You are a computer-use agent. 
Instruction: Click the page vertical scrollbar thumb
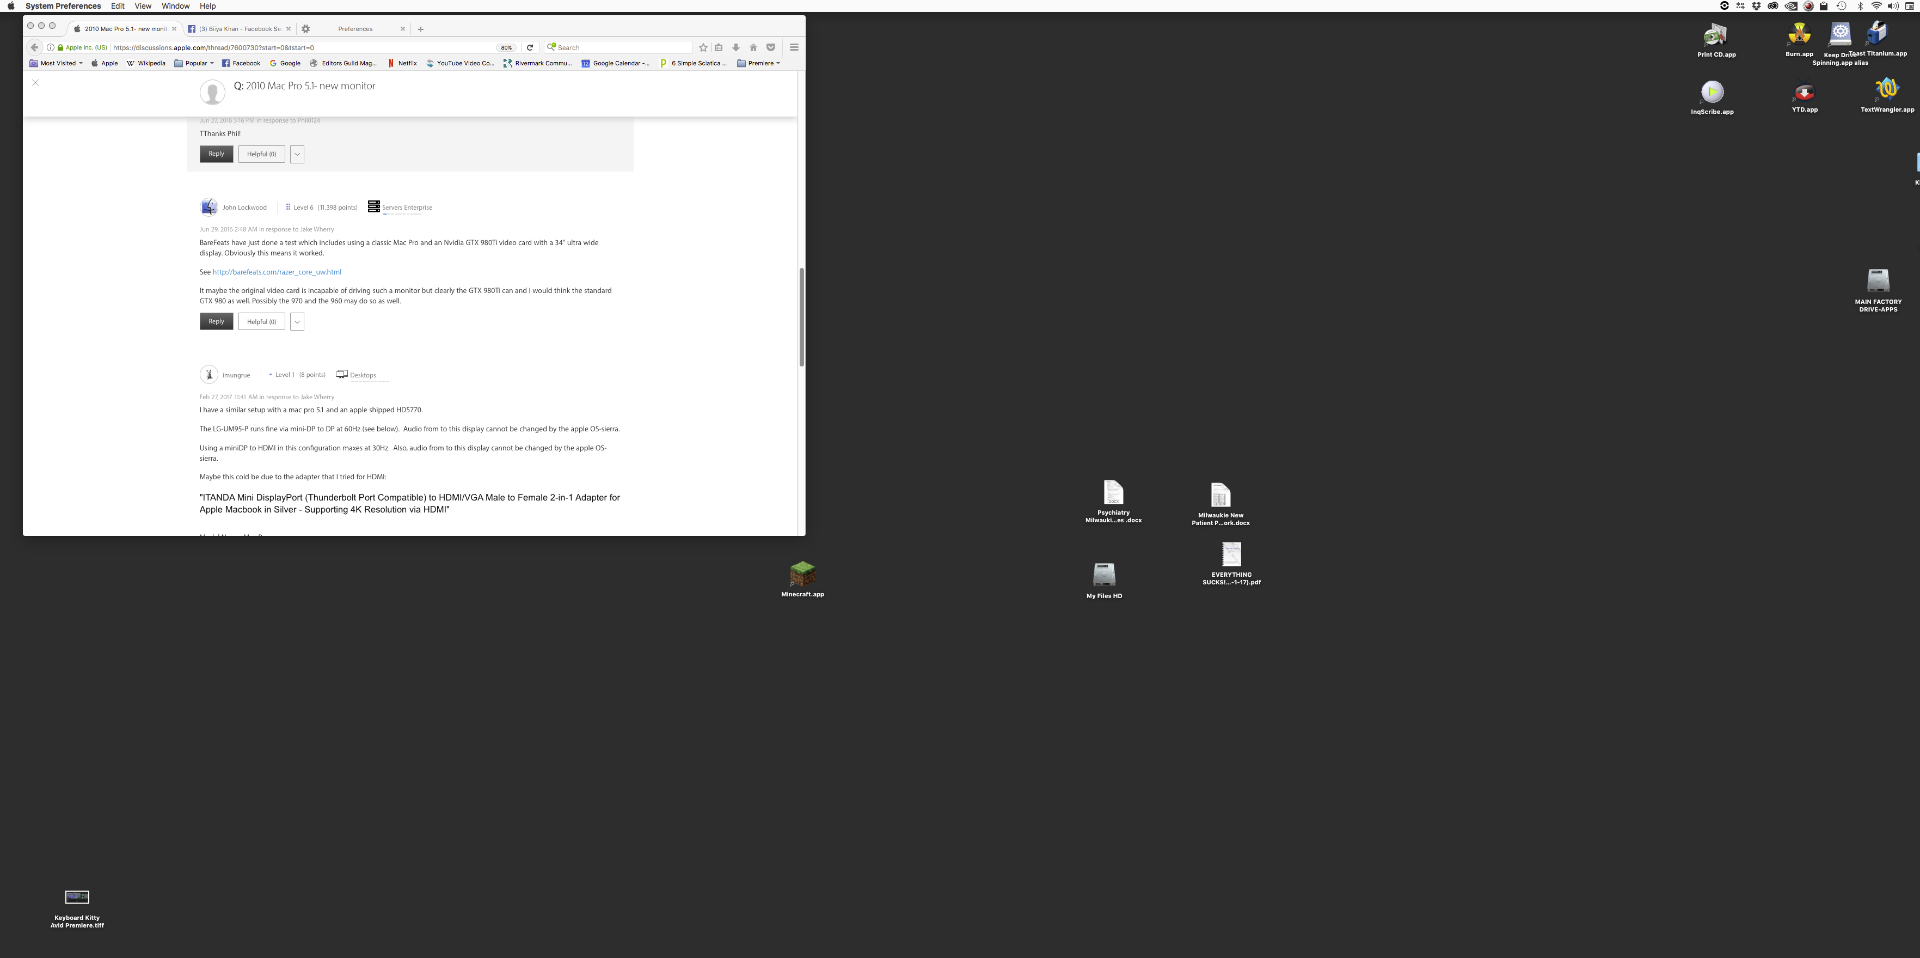point(801,317)
